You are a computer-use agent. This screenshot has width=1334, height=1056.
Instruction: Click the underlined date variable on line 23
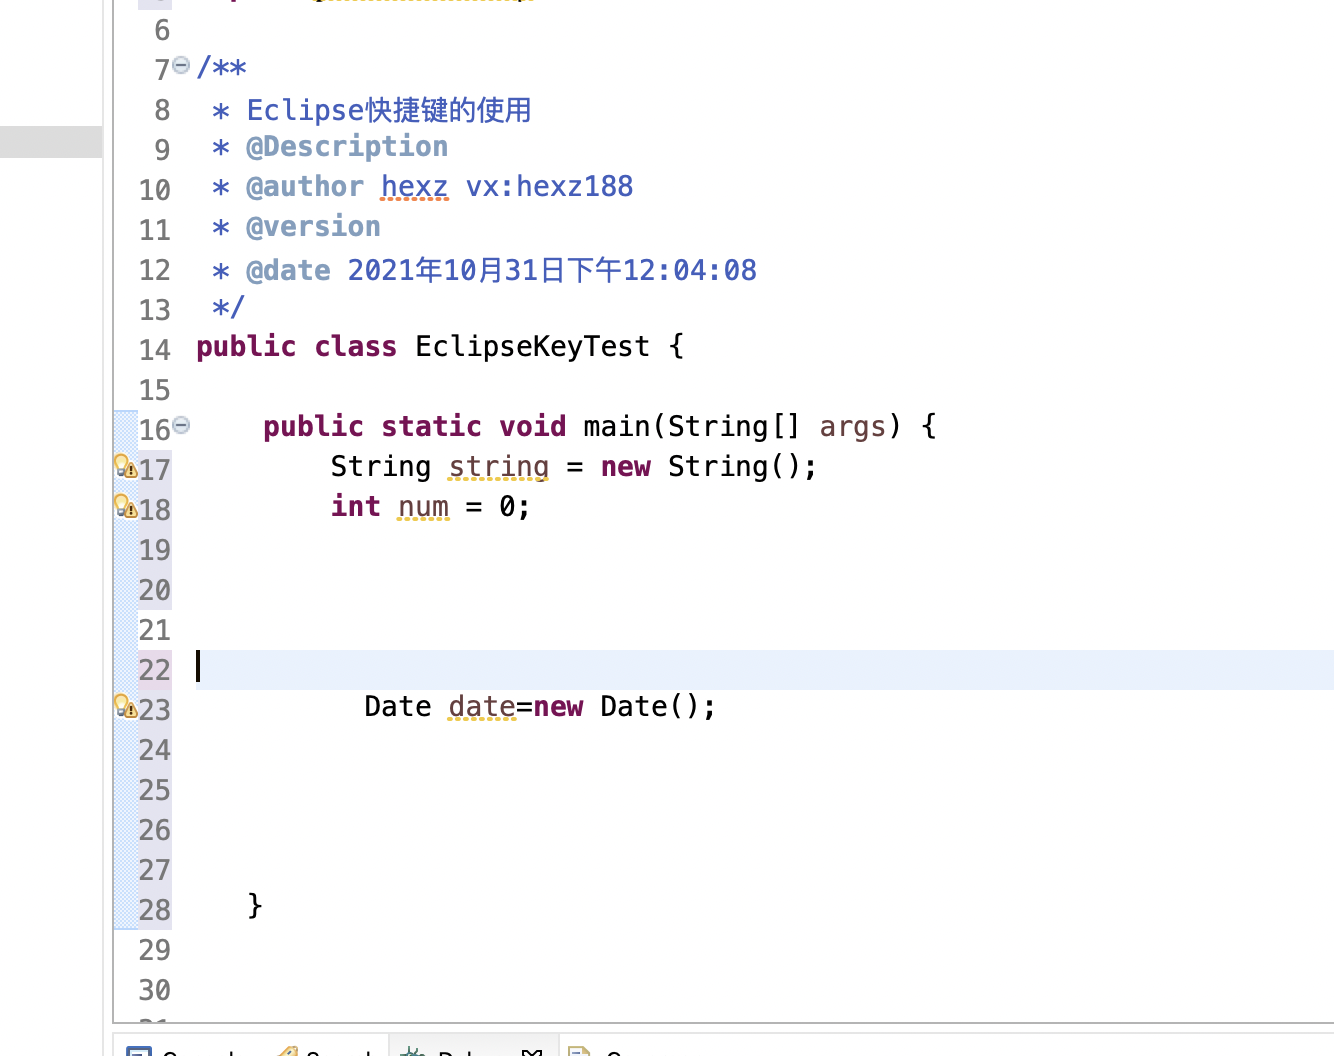click(x=482, y=707)
